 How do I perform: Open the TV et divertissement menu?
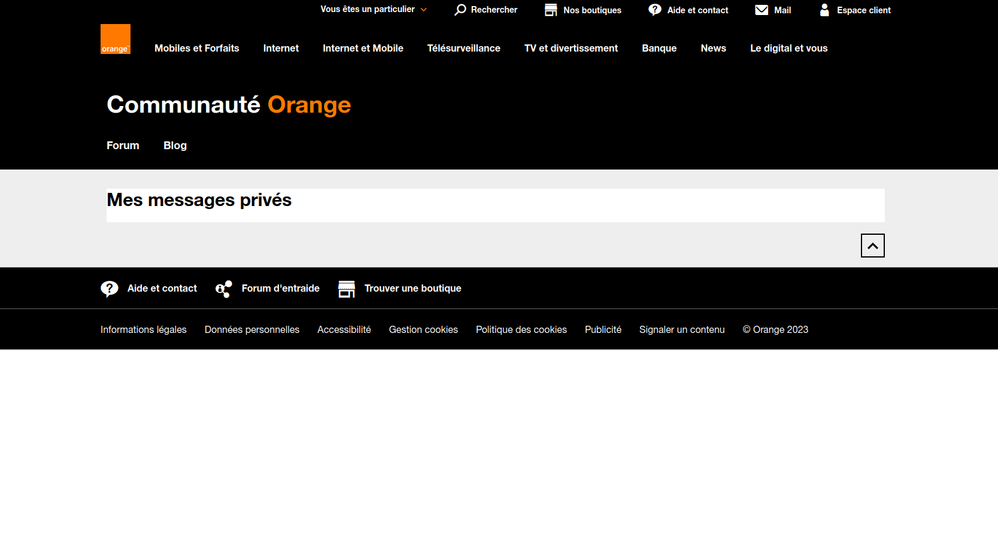point(571,48)
